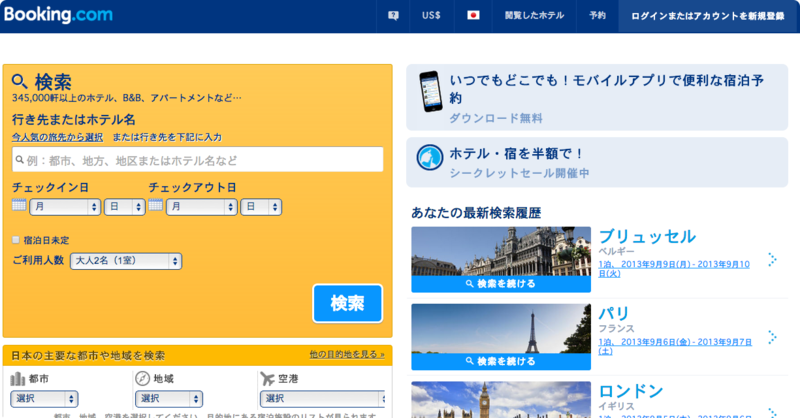Click 検索を続ける under Paris photo

click(x=501, y=361)
